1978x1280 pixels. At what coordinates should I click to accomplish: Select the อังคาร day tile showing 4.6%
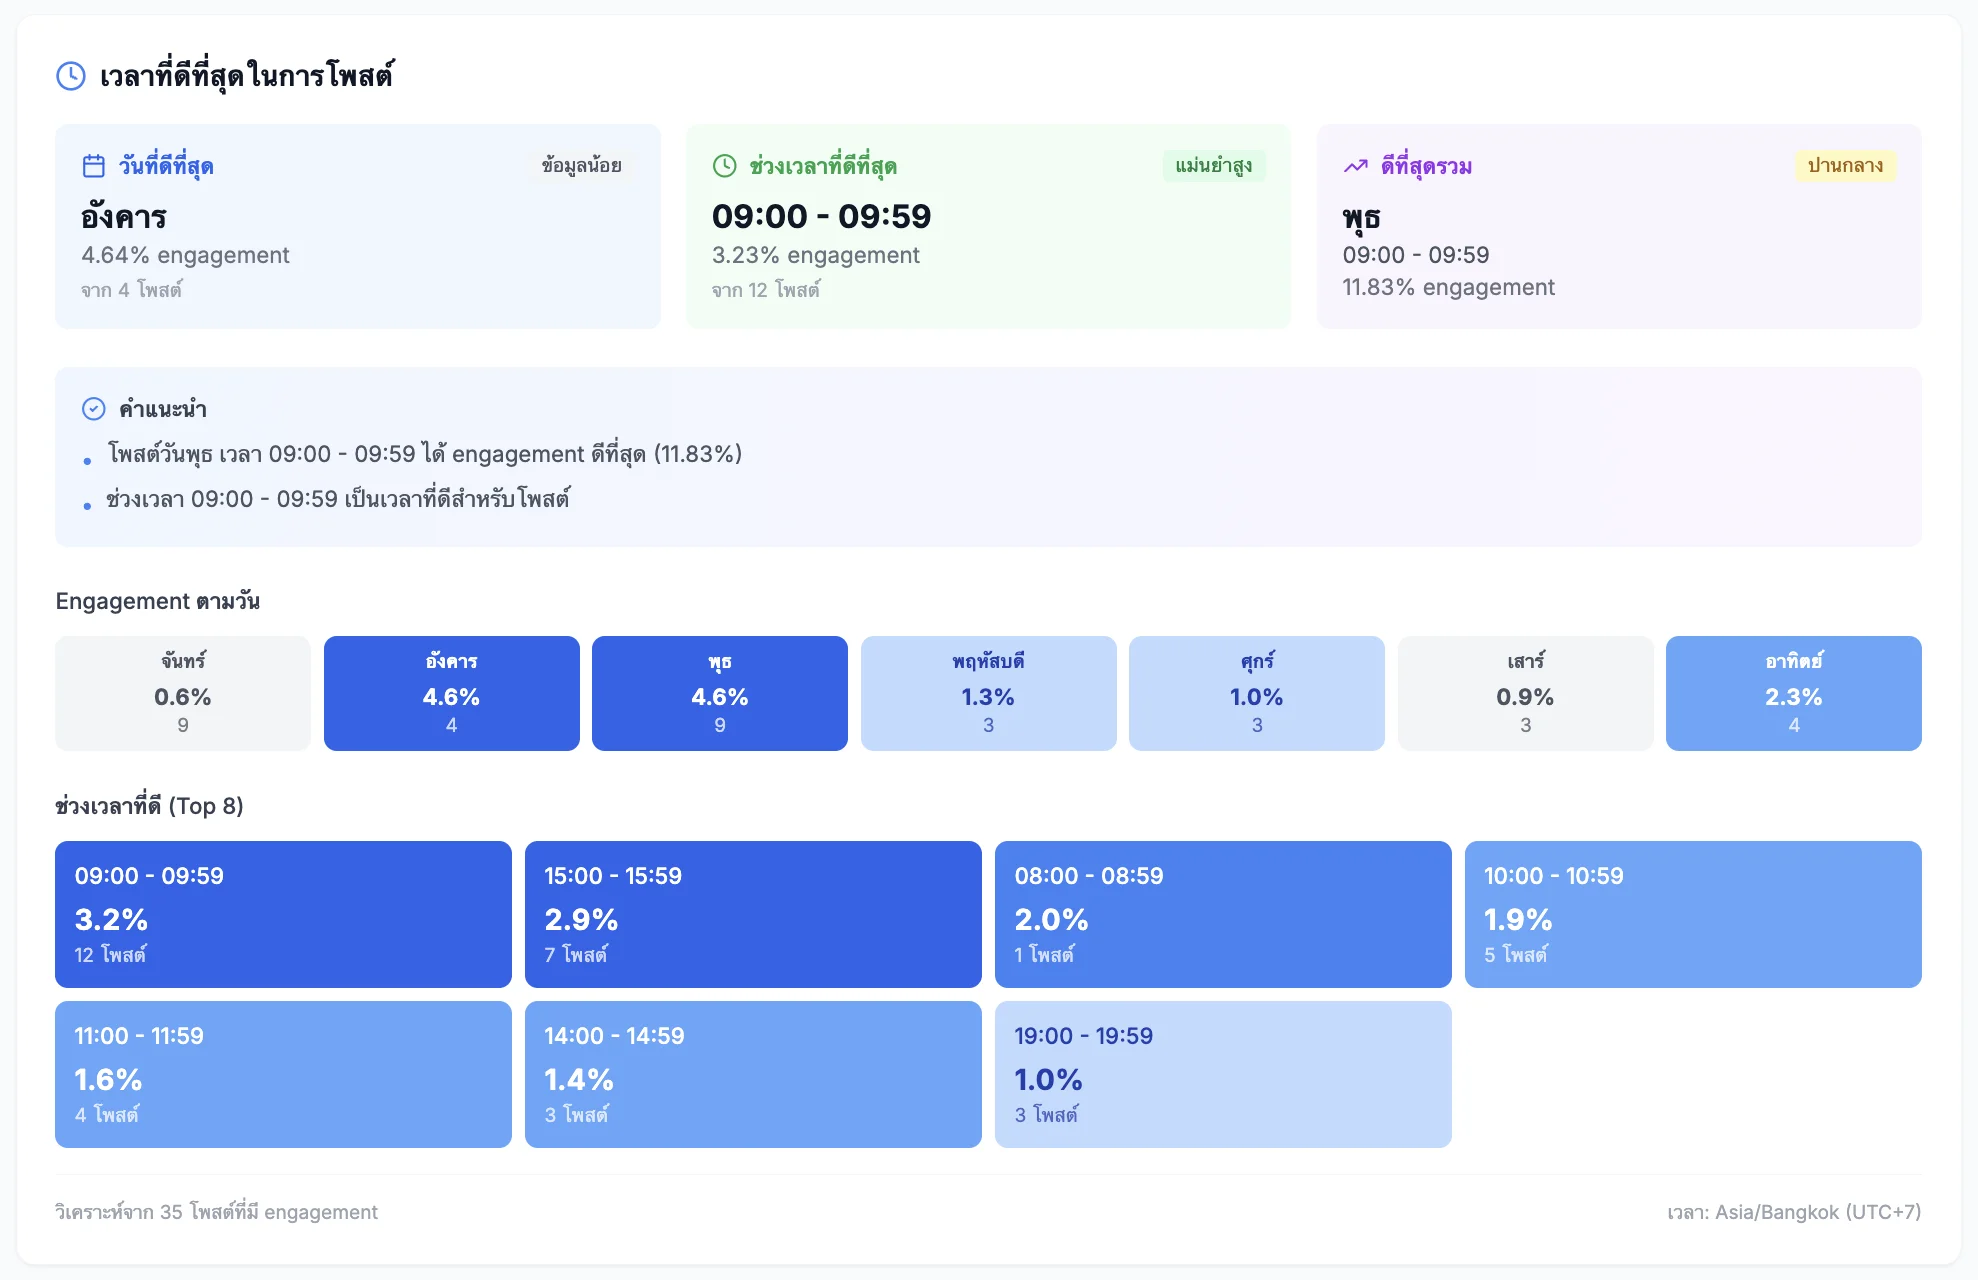451,693
